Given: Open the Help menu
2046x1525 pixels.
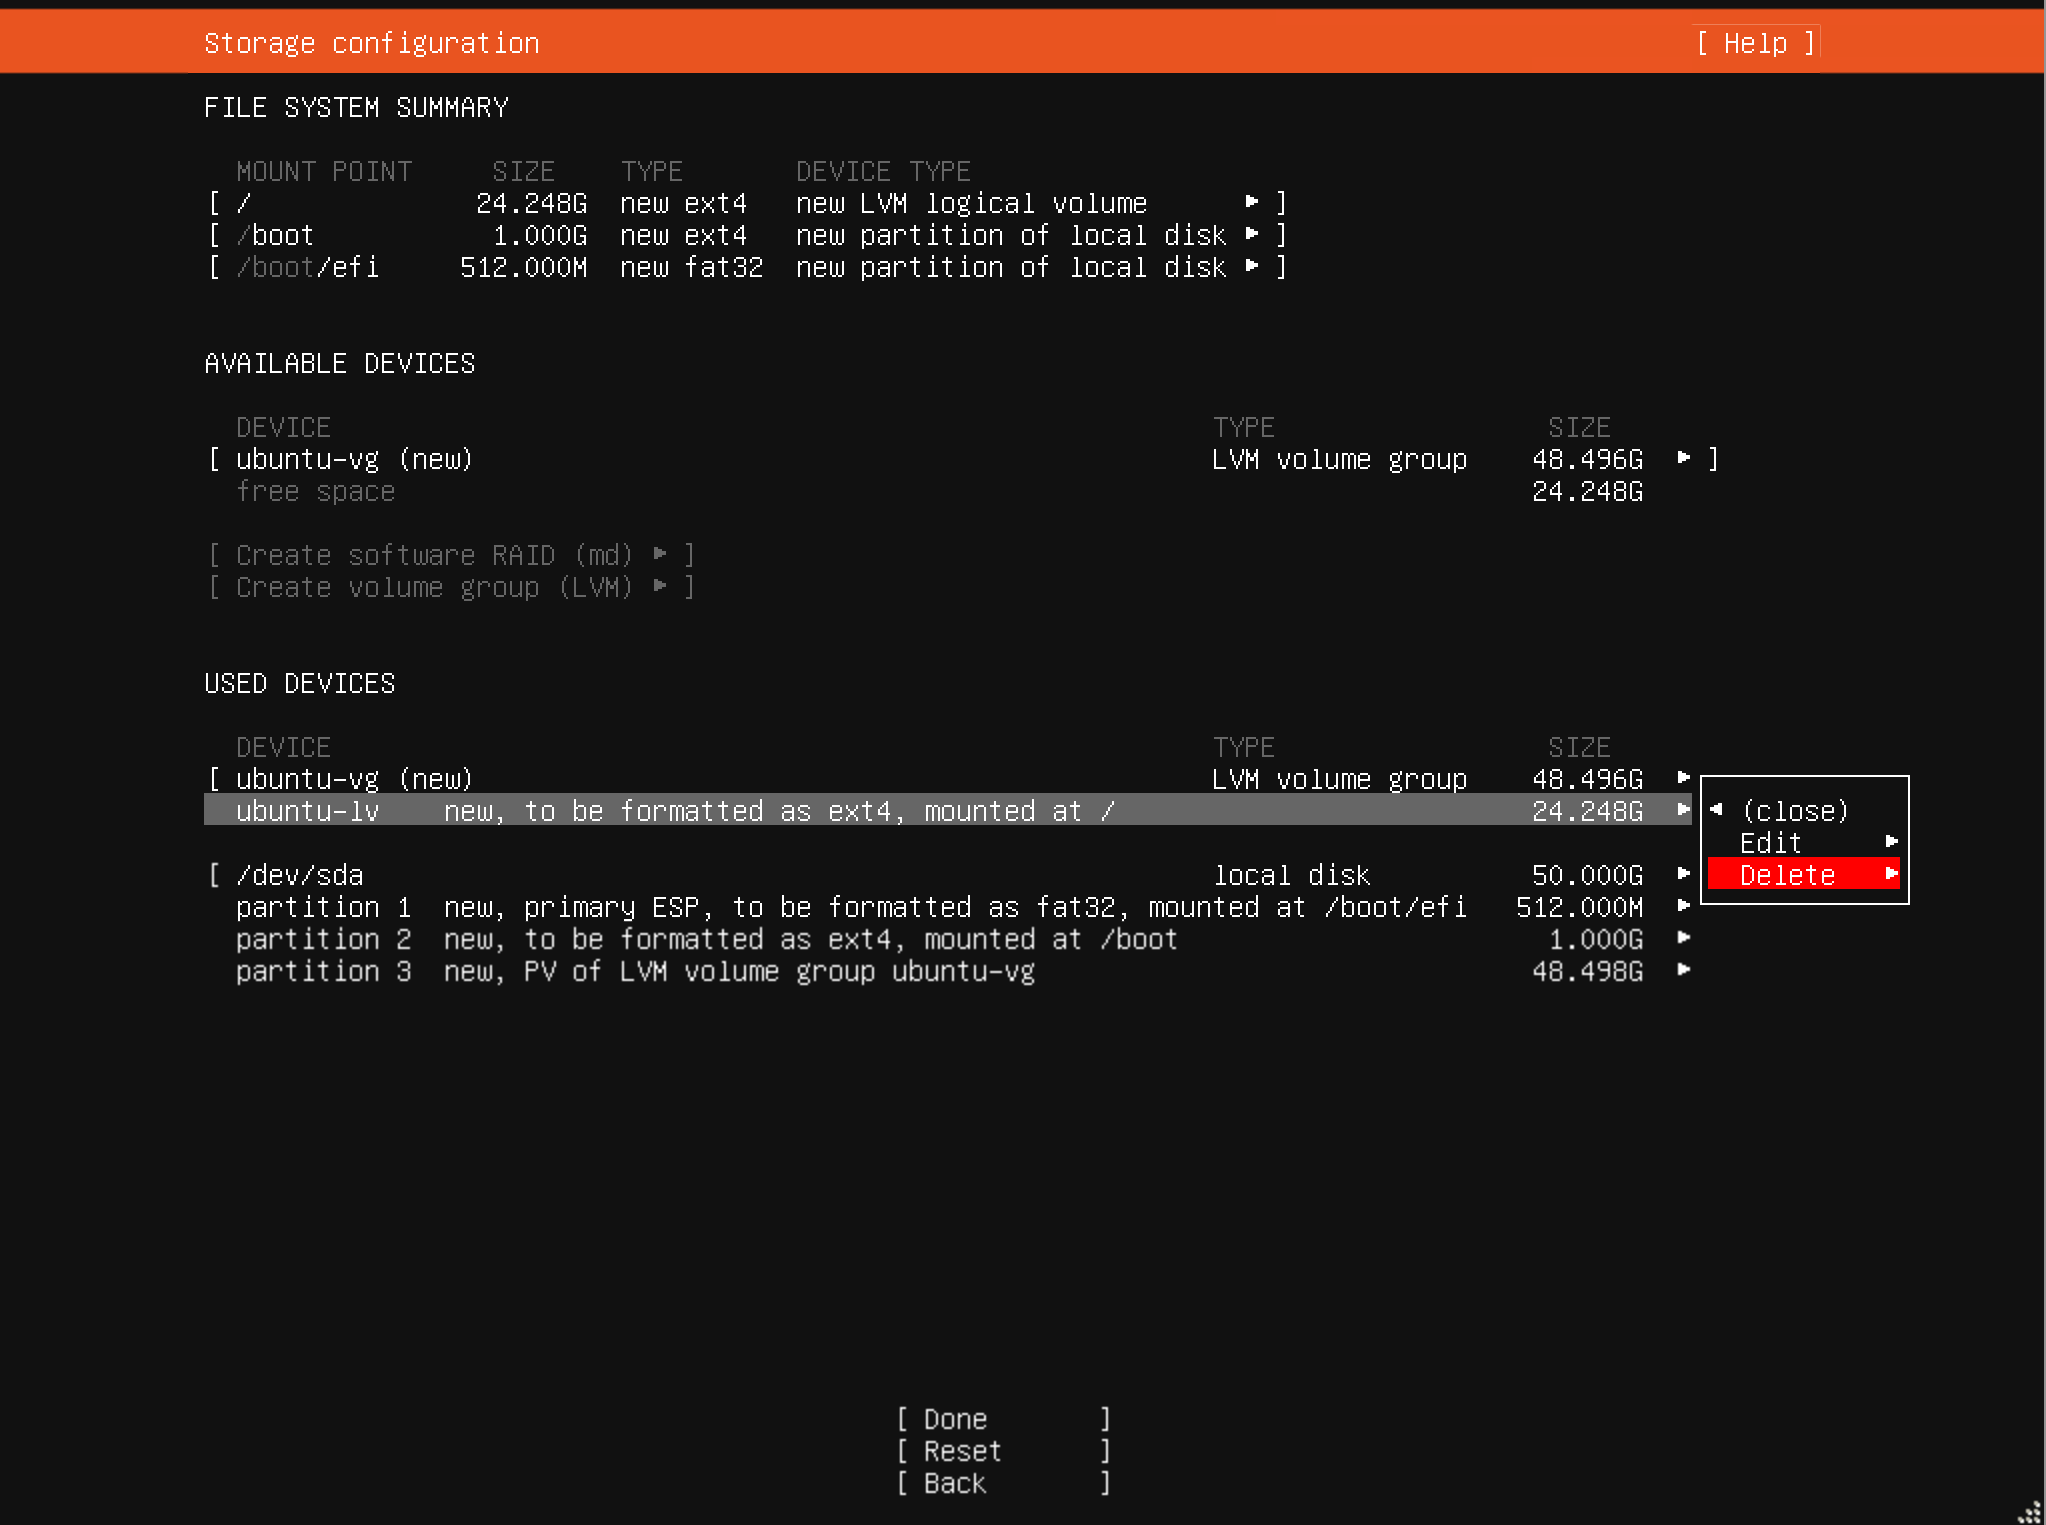Looking at the screenshot, I should click(x=1755, y=42).
